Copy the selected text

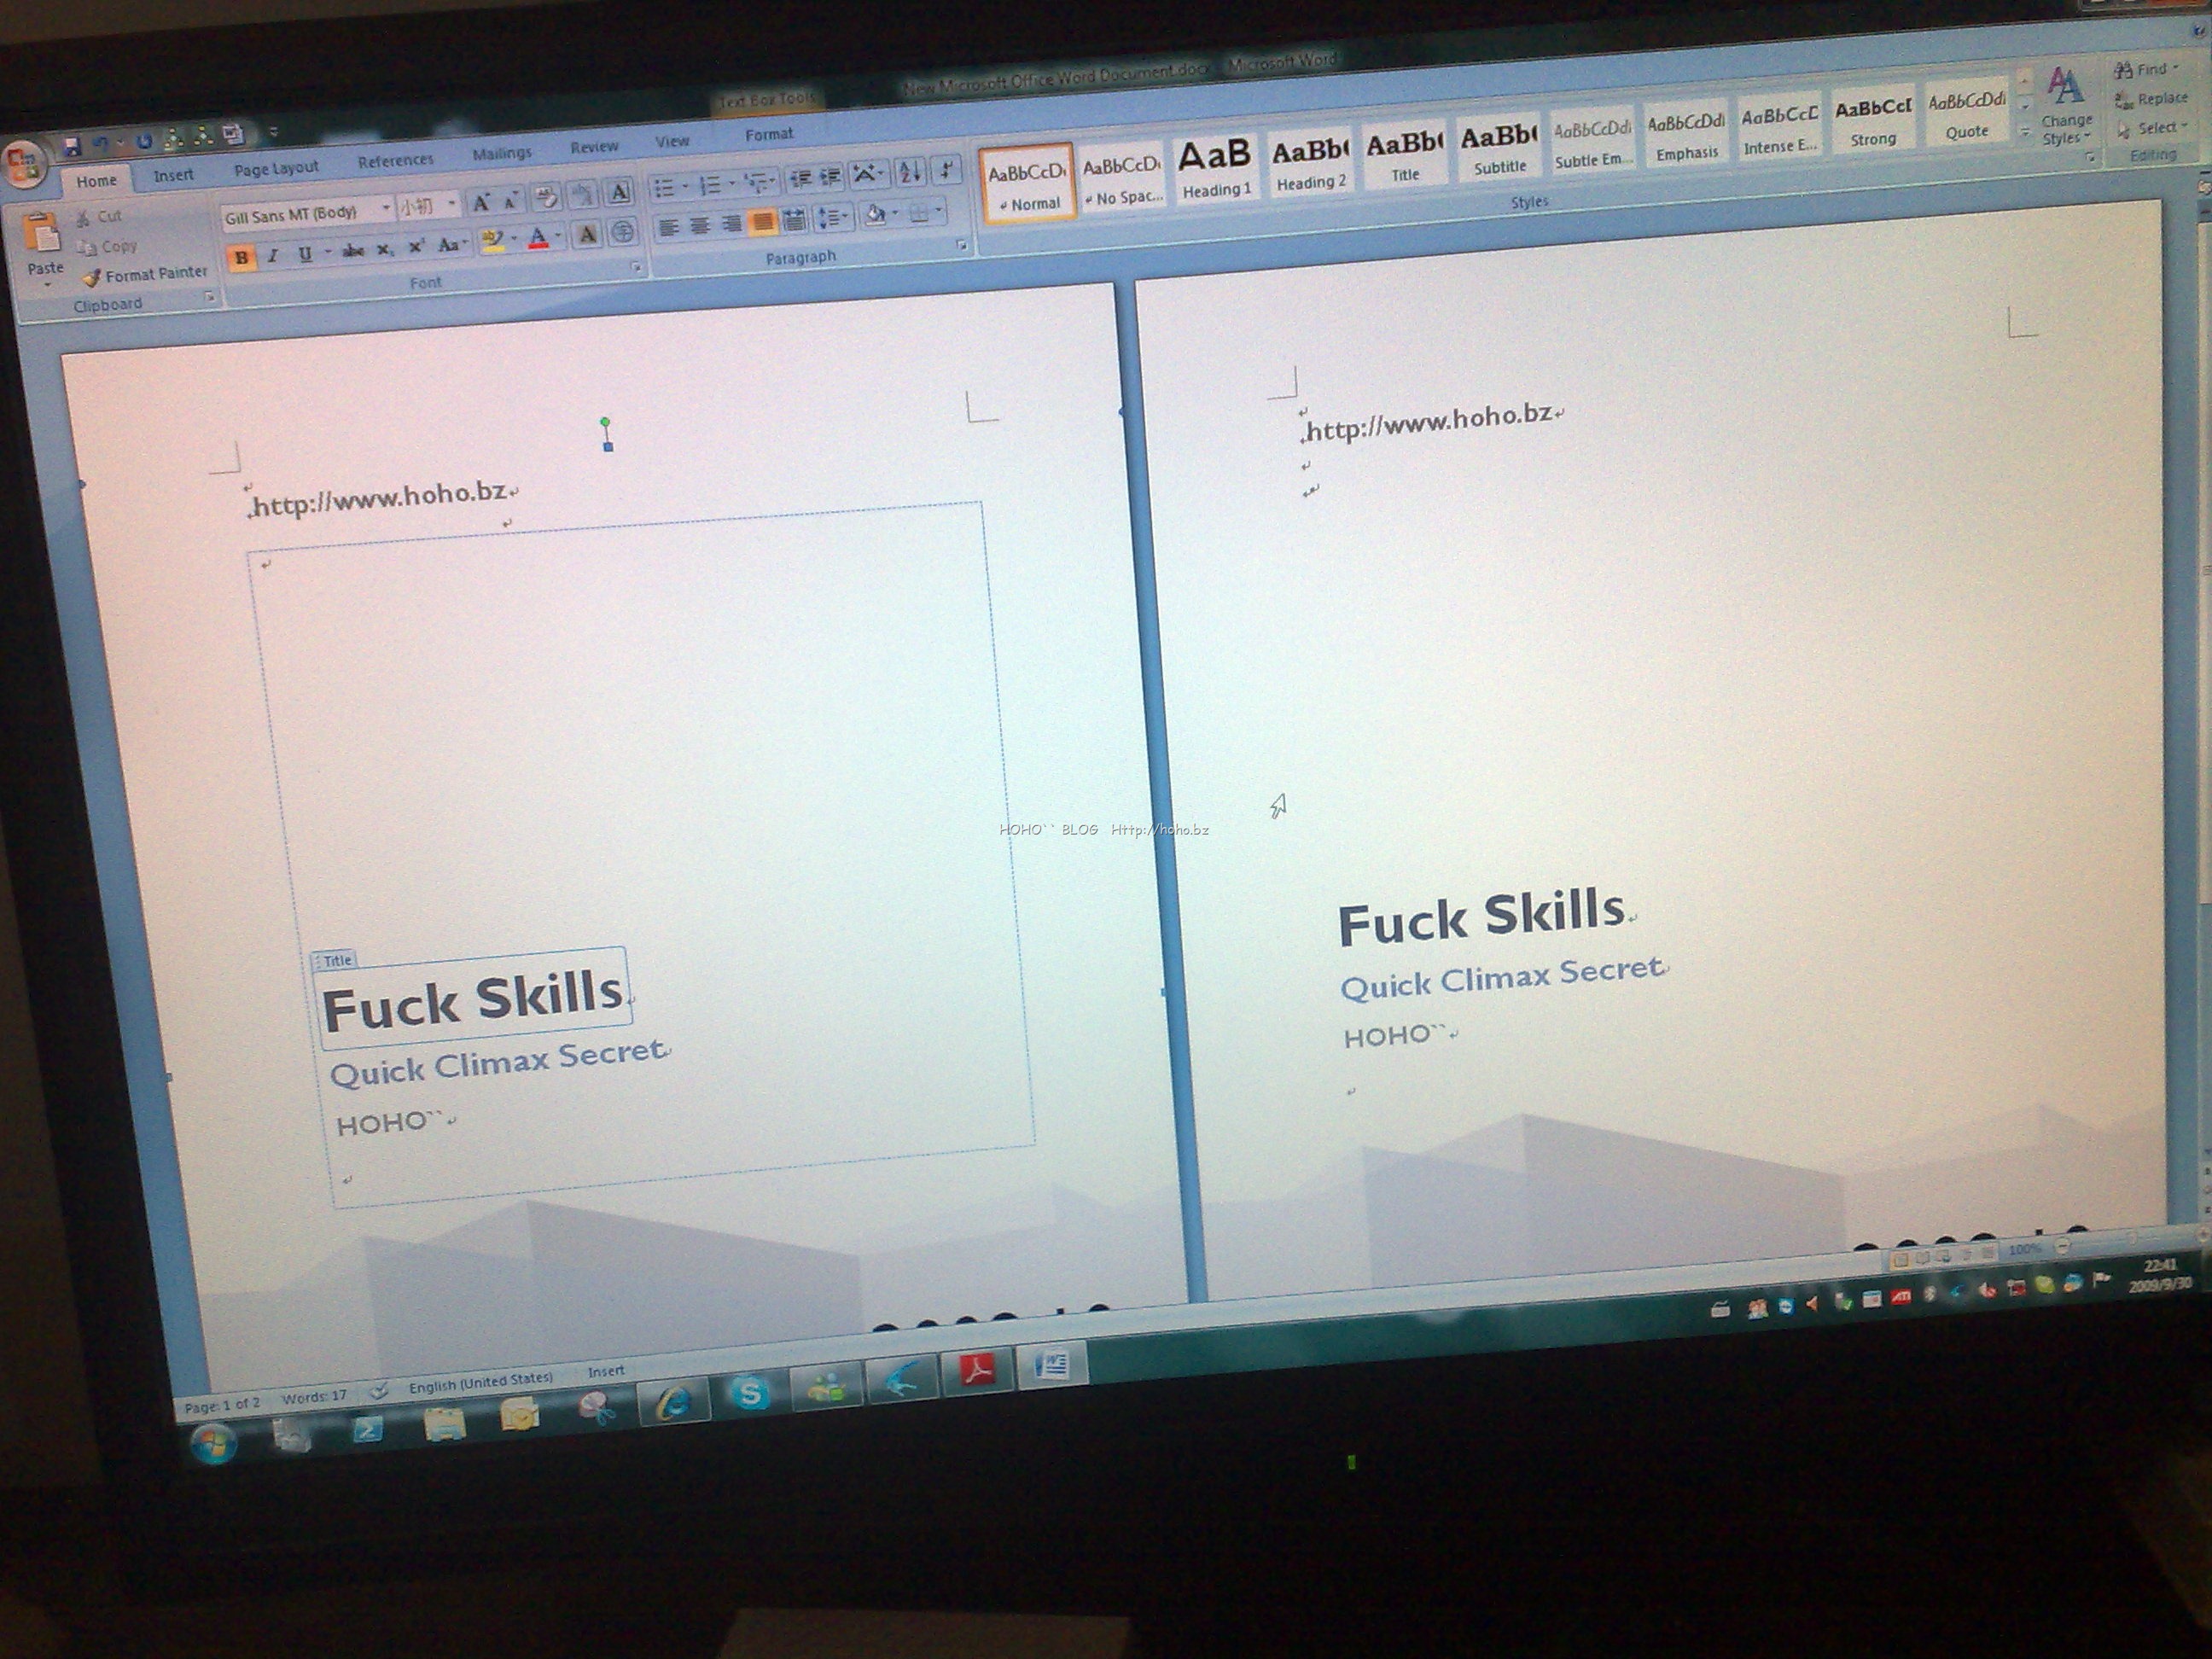[108, 246]
